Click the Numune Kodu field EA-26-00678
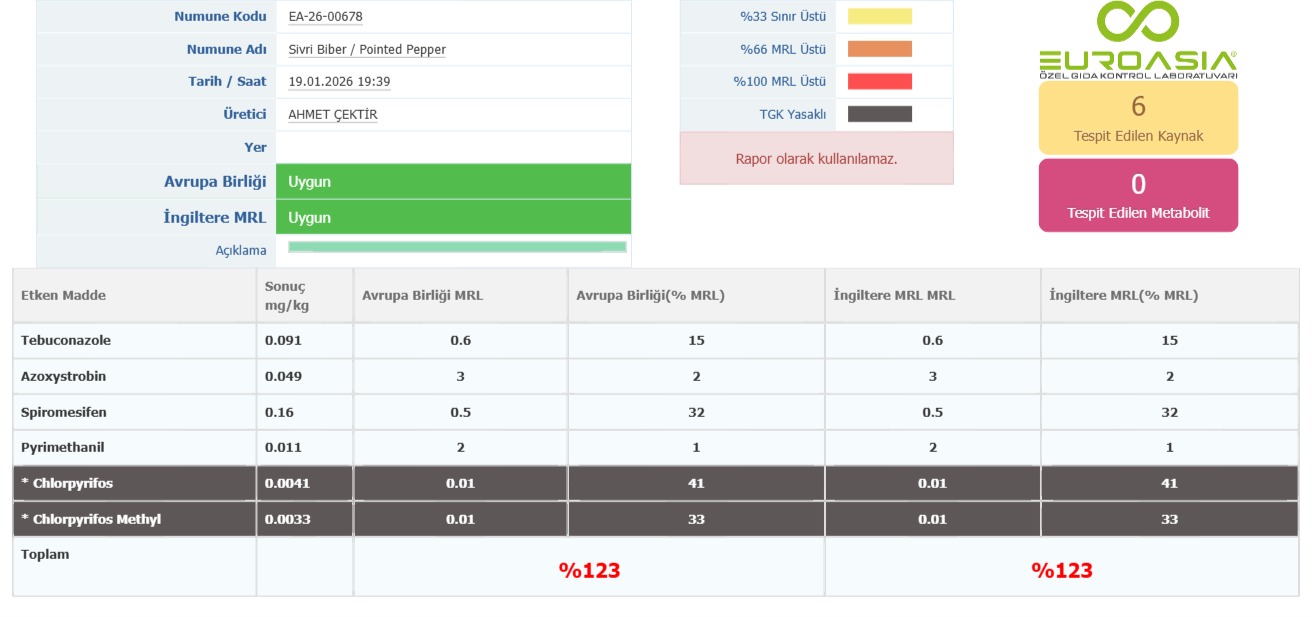Screen dimensions: 1312x617 pos(325,16)
